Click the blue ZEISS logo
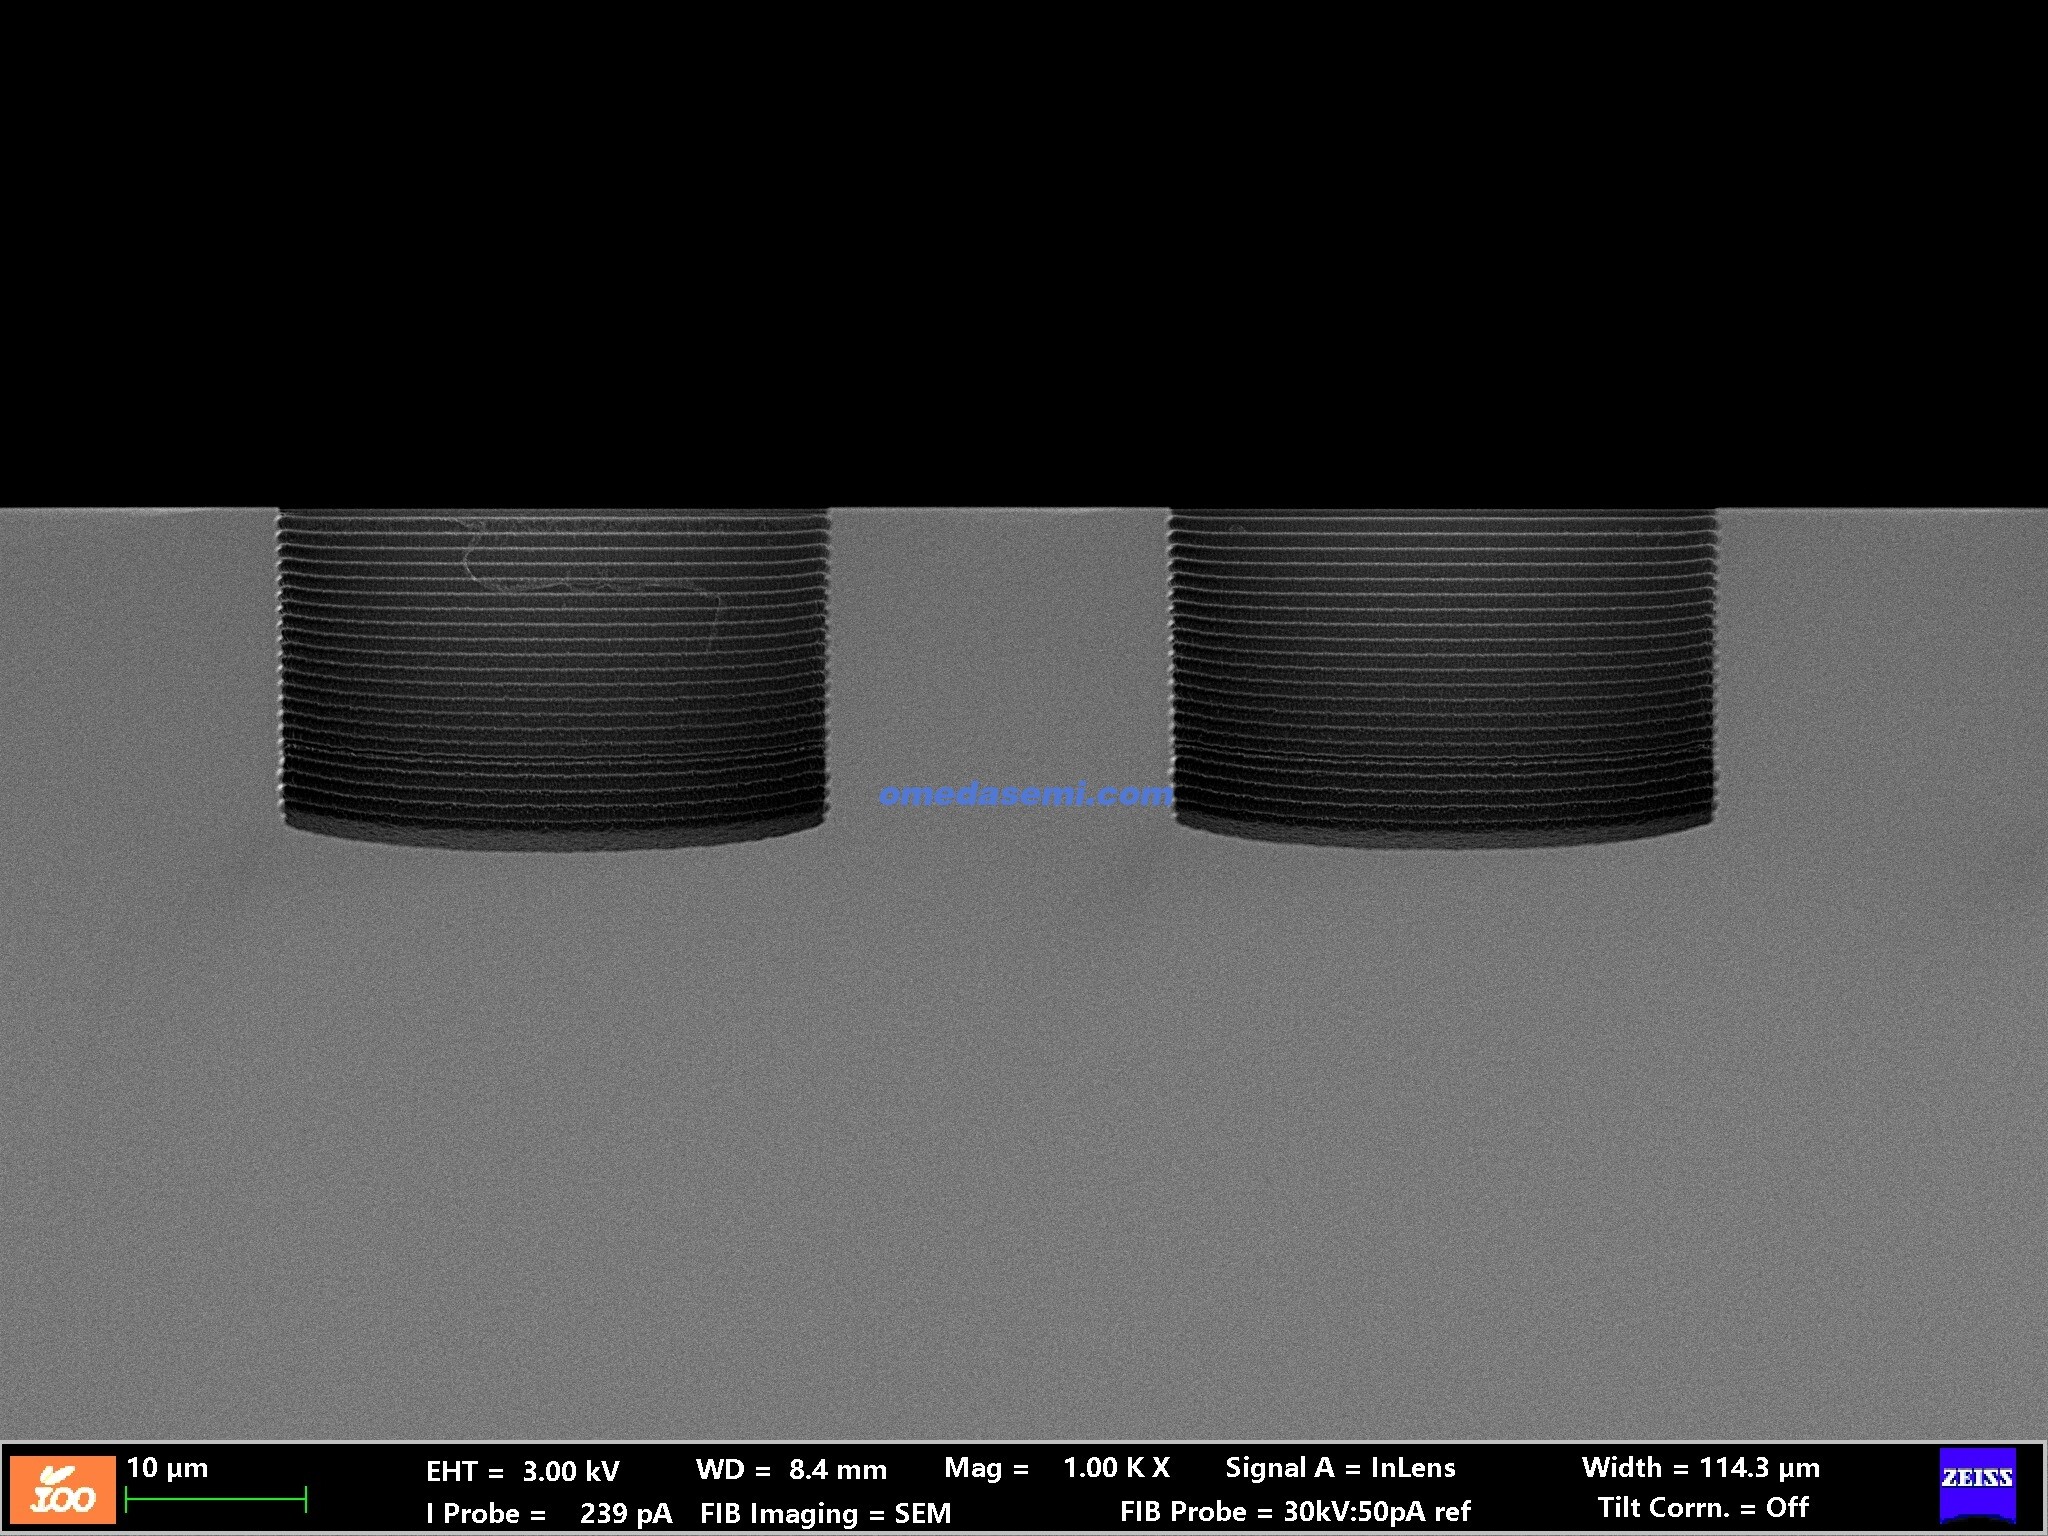The height and width of the screenshot is (1536, 2048). point(1977,1484)
